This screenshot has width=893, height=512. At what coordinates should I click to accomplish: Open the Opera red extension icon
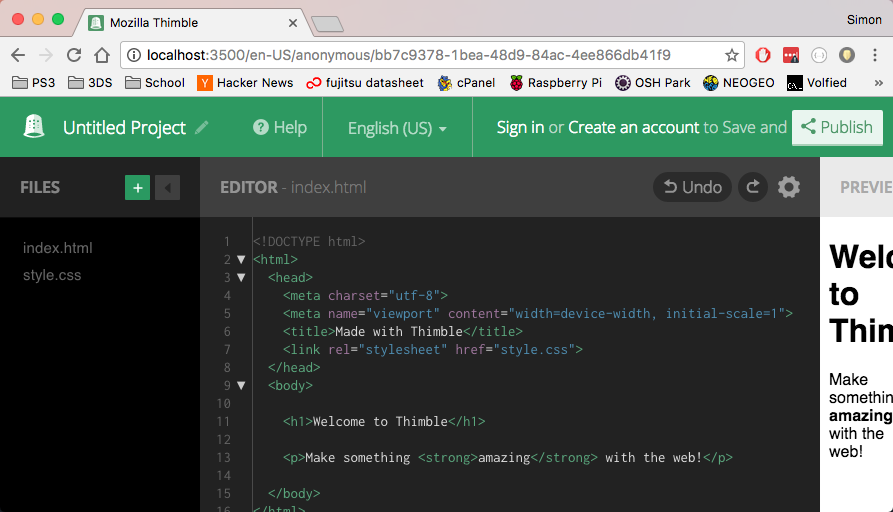click(x=763, y=55)
